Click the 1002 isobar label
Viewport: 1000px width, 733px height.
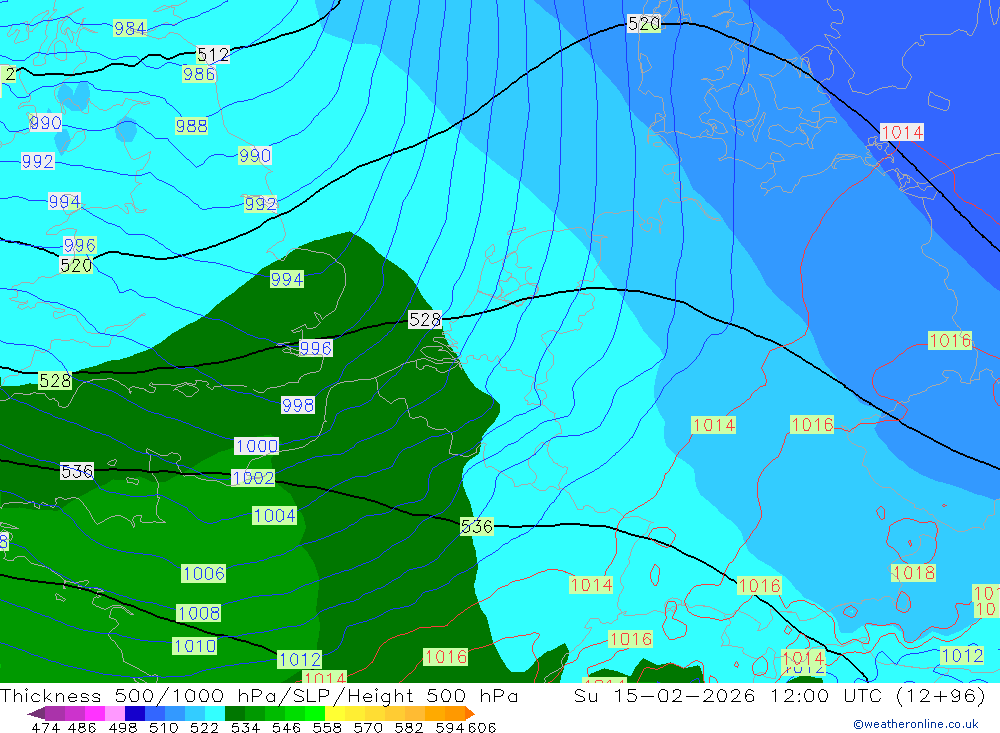pos(253,478)
